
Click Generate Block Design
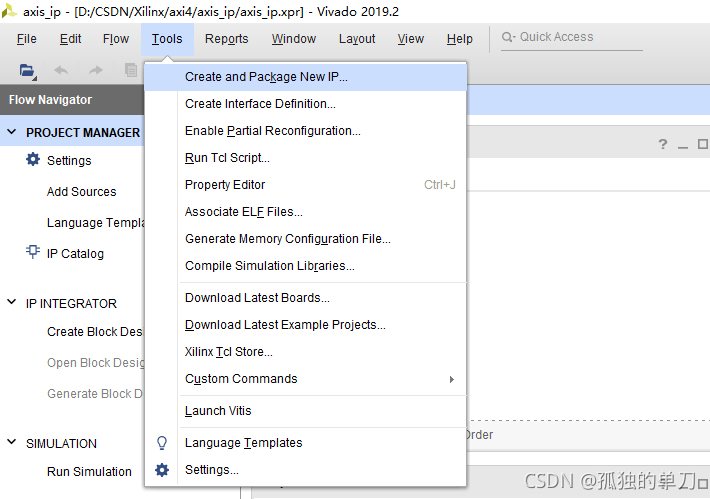[95, 393]
